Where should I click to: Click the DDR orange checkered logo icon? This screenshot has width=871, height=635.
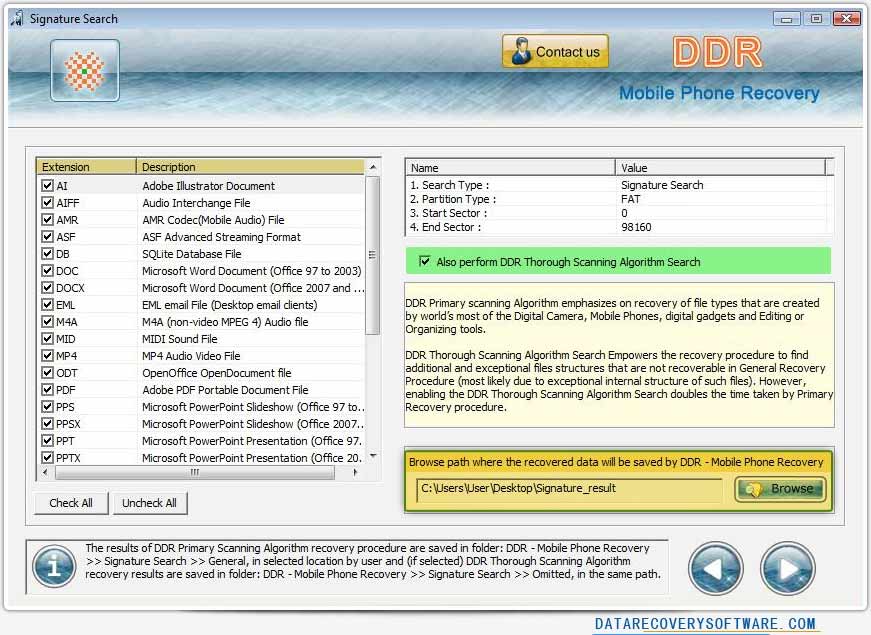click(x=85, y=71)
